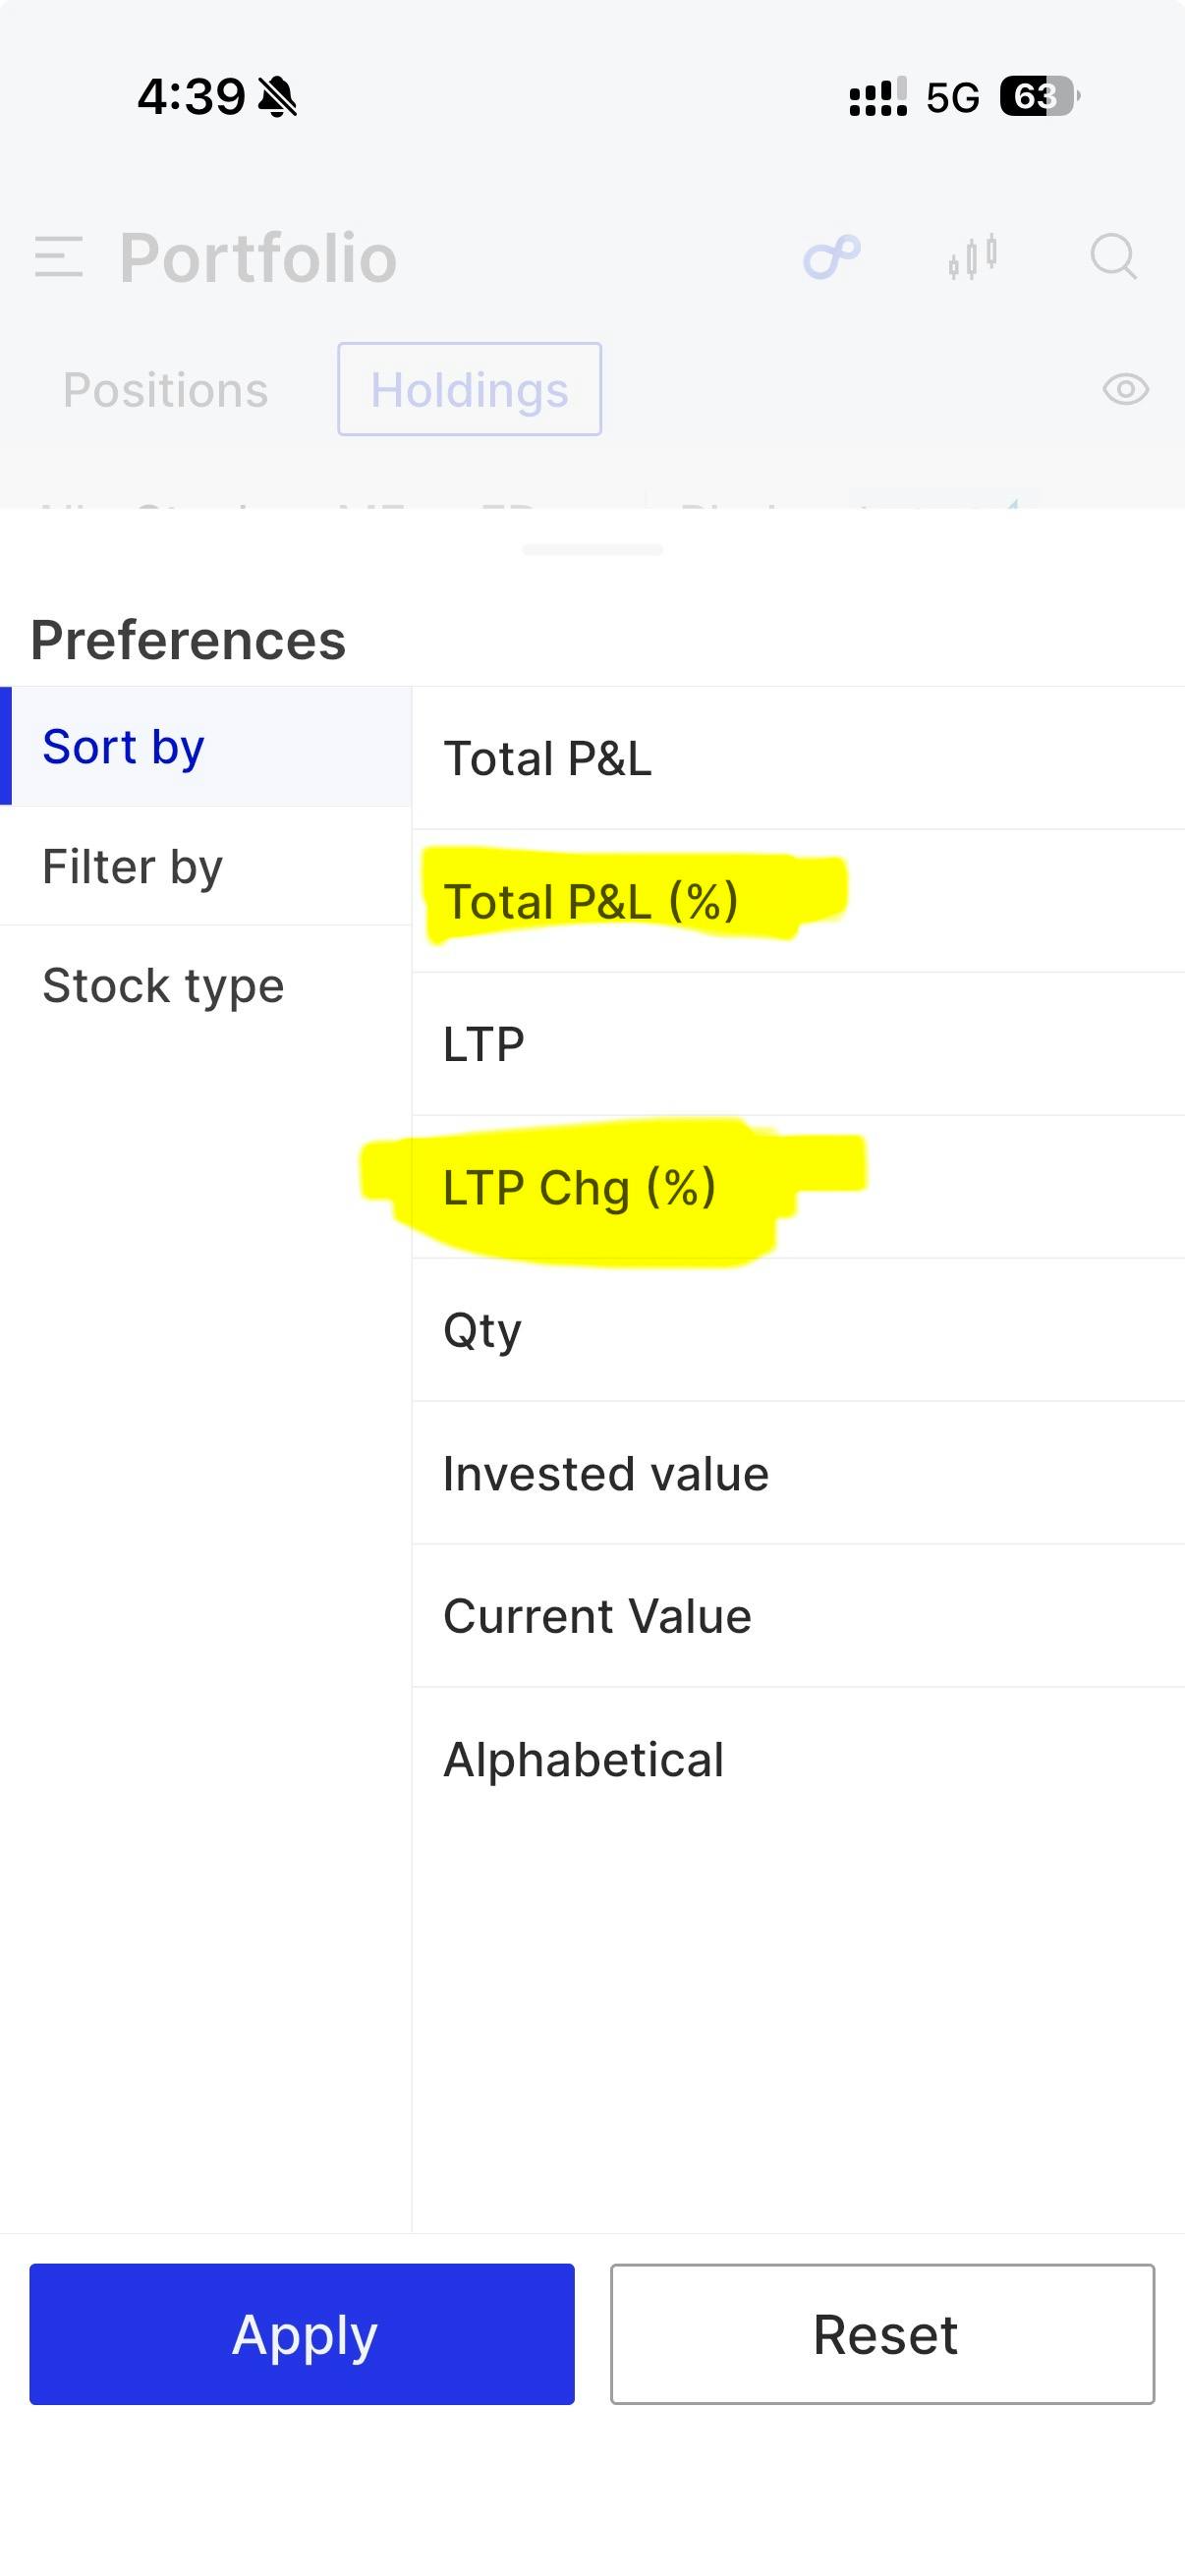Open the Filter by preference section
This screenshot has width=1185, height=2576.
coord(206,866)
